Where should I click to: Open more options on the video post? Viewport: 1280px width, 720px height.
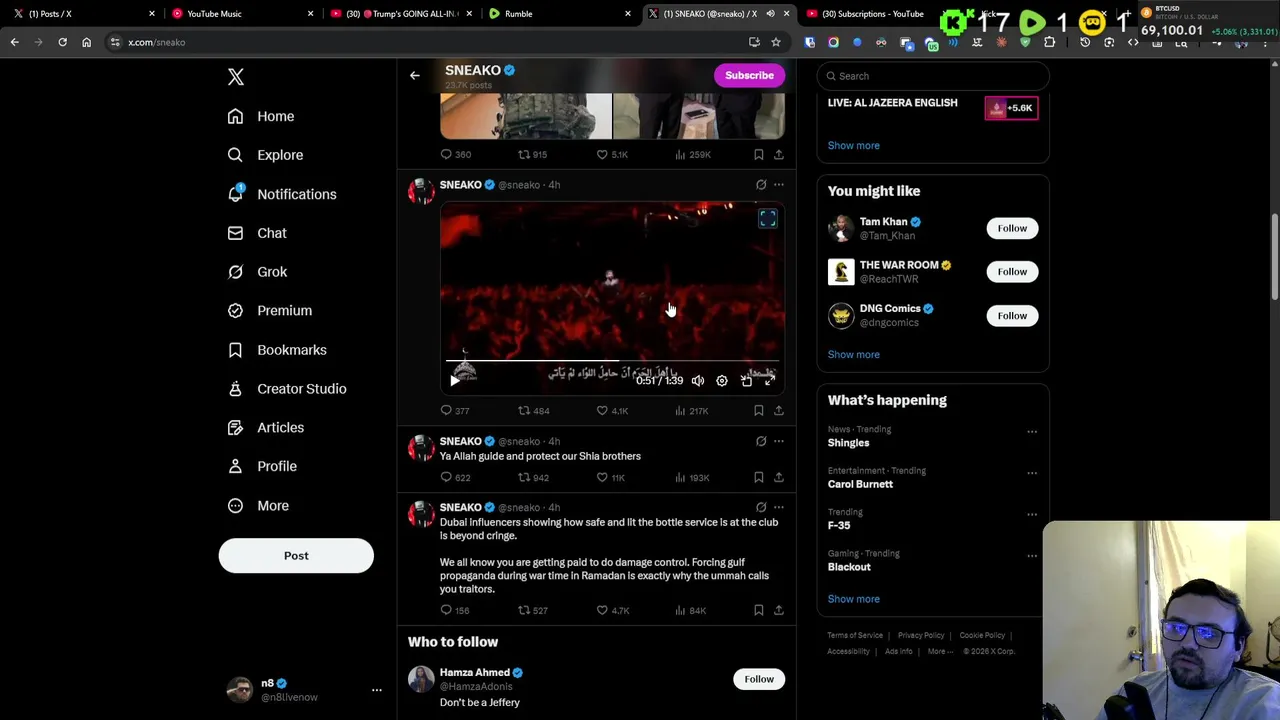click(779, 185)
